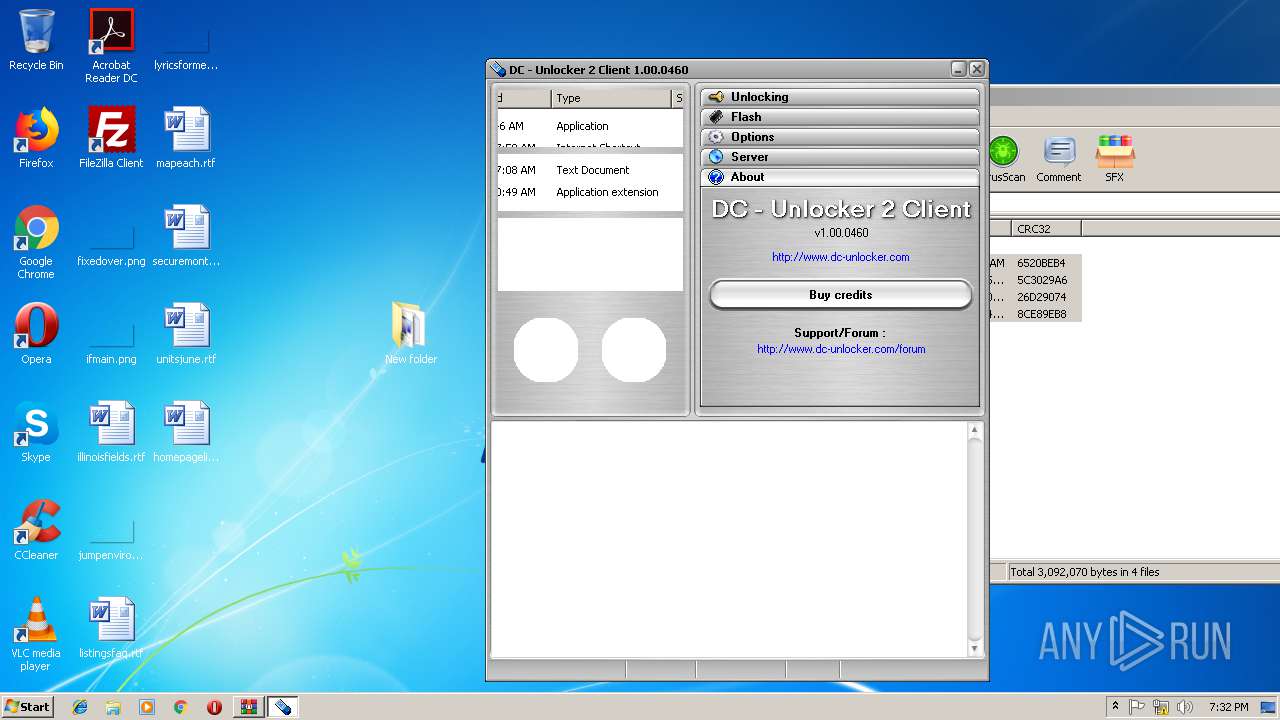Image resolution: width=1280 pixels, height=720 pixels.
Task: Click the Type column header
Action: click(x=611, y=98)
